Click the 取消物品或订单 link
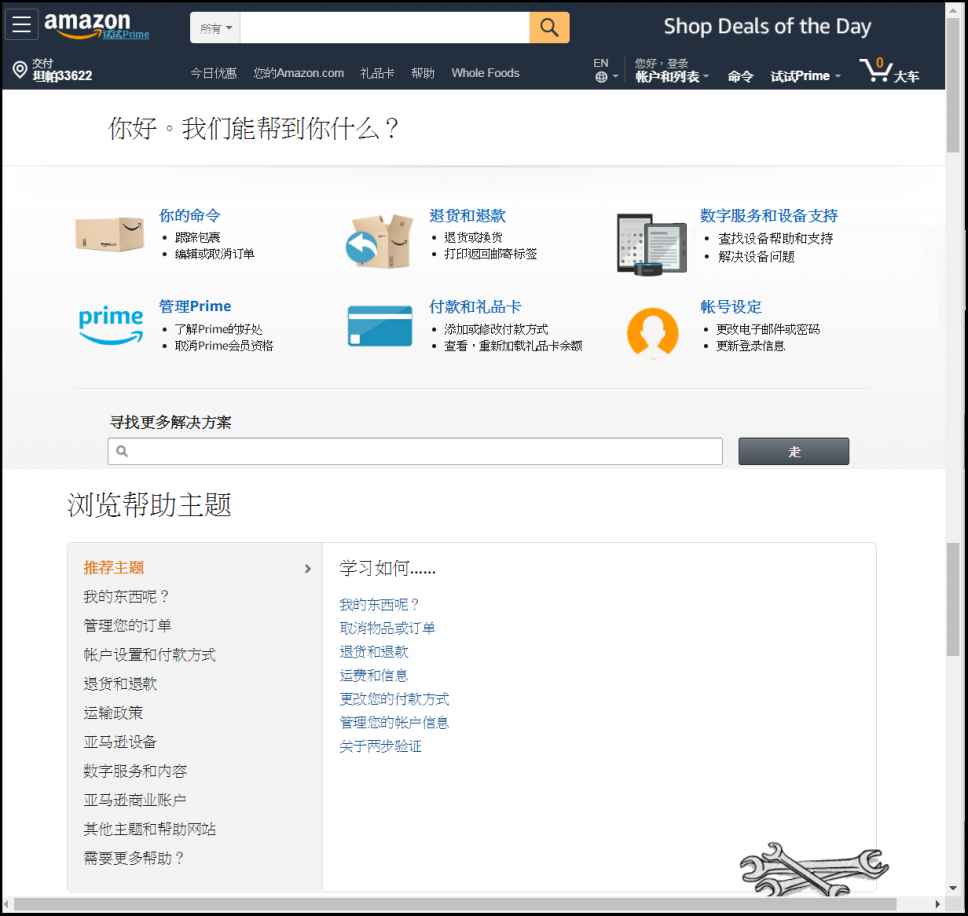The height and width of the screenshot is (916, 968). 387,628
